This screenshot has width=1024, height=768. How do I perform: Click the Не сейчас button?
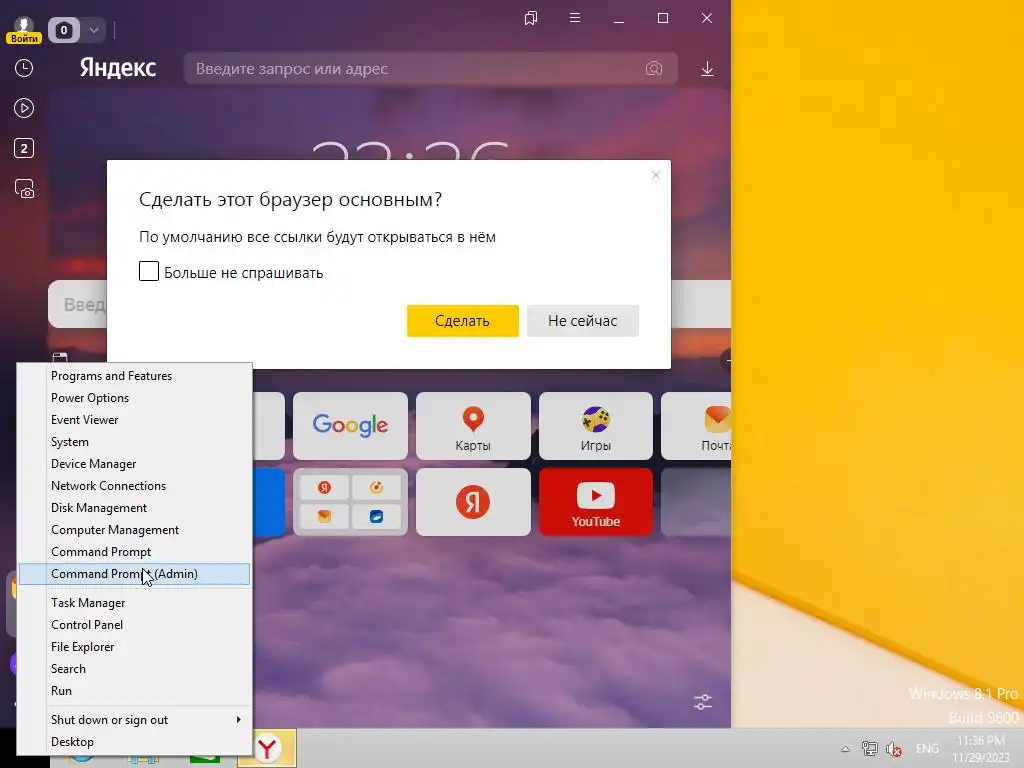(583, 321)
